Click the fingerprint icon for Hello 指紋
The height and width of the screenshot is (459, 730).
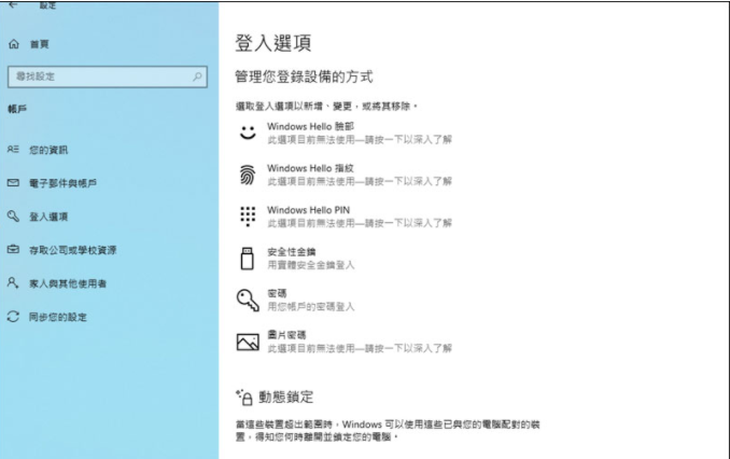[248, 175]
